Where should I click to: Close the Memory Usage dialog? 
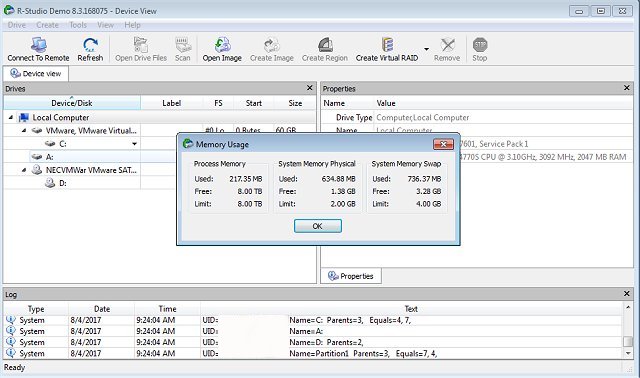[x=443, y=144]
